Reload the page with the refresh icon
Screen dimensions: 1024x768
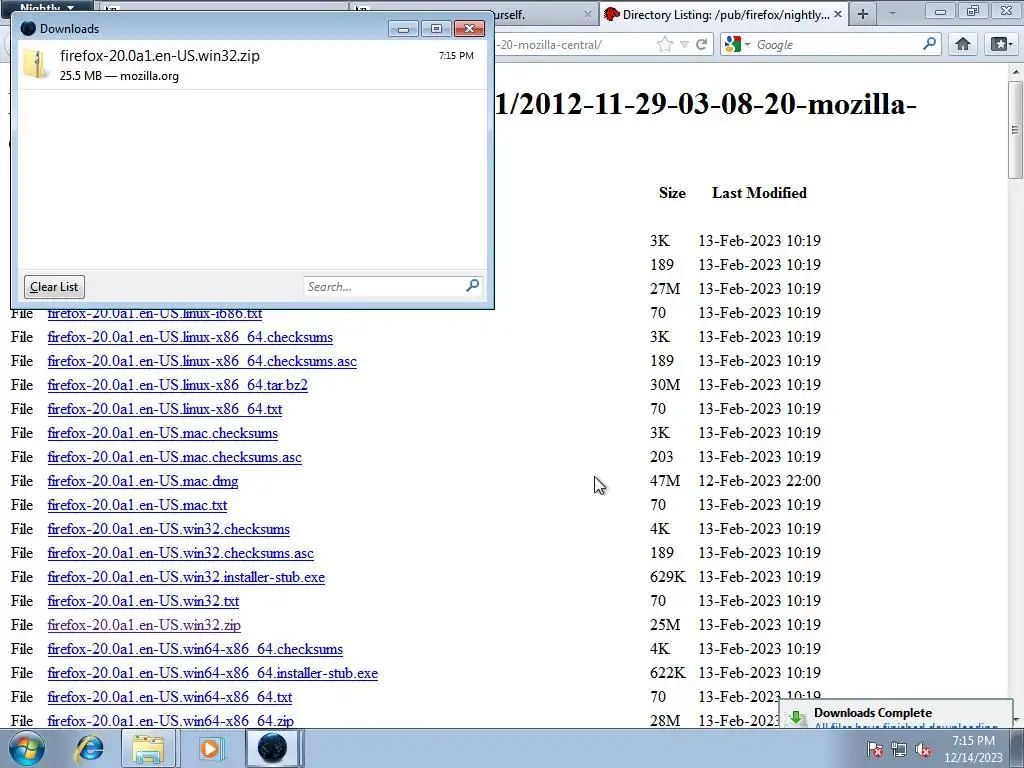[x=701, y=44]
